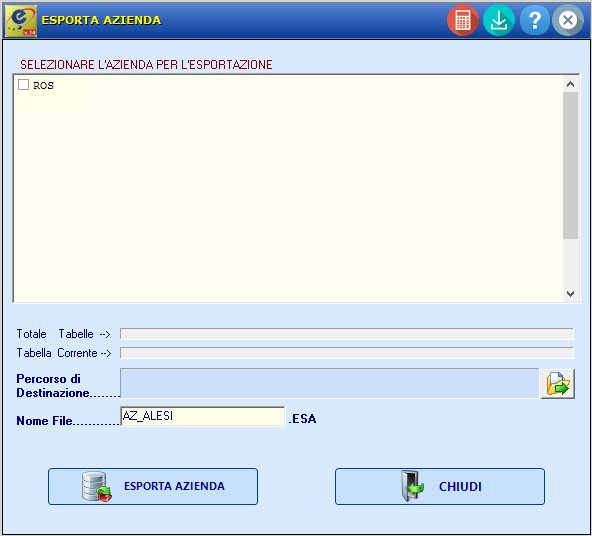Click the door icon on Chiudi button

(x=412, y=486)
